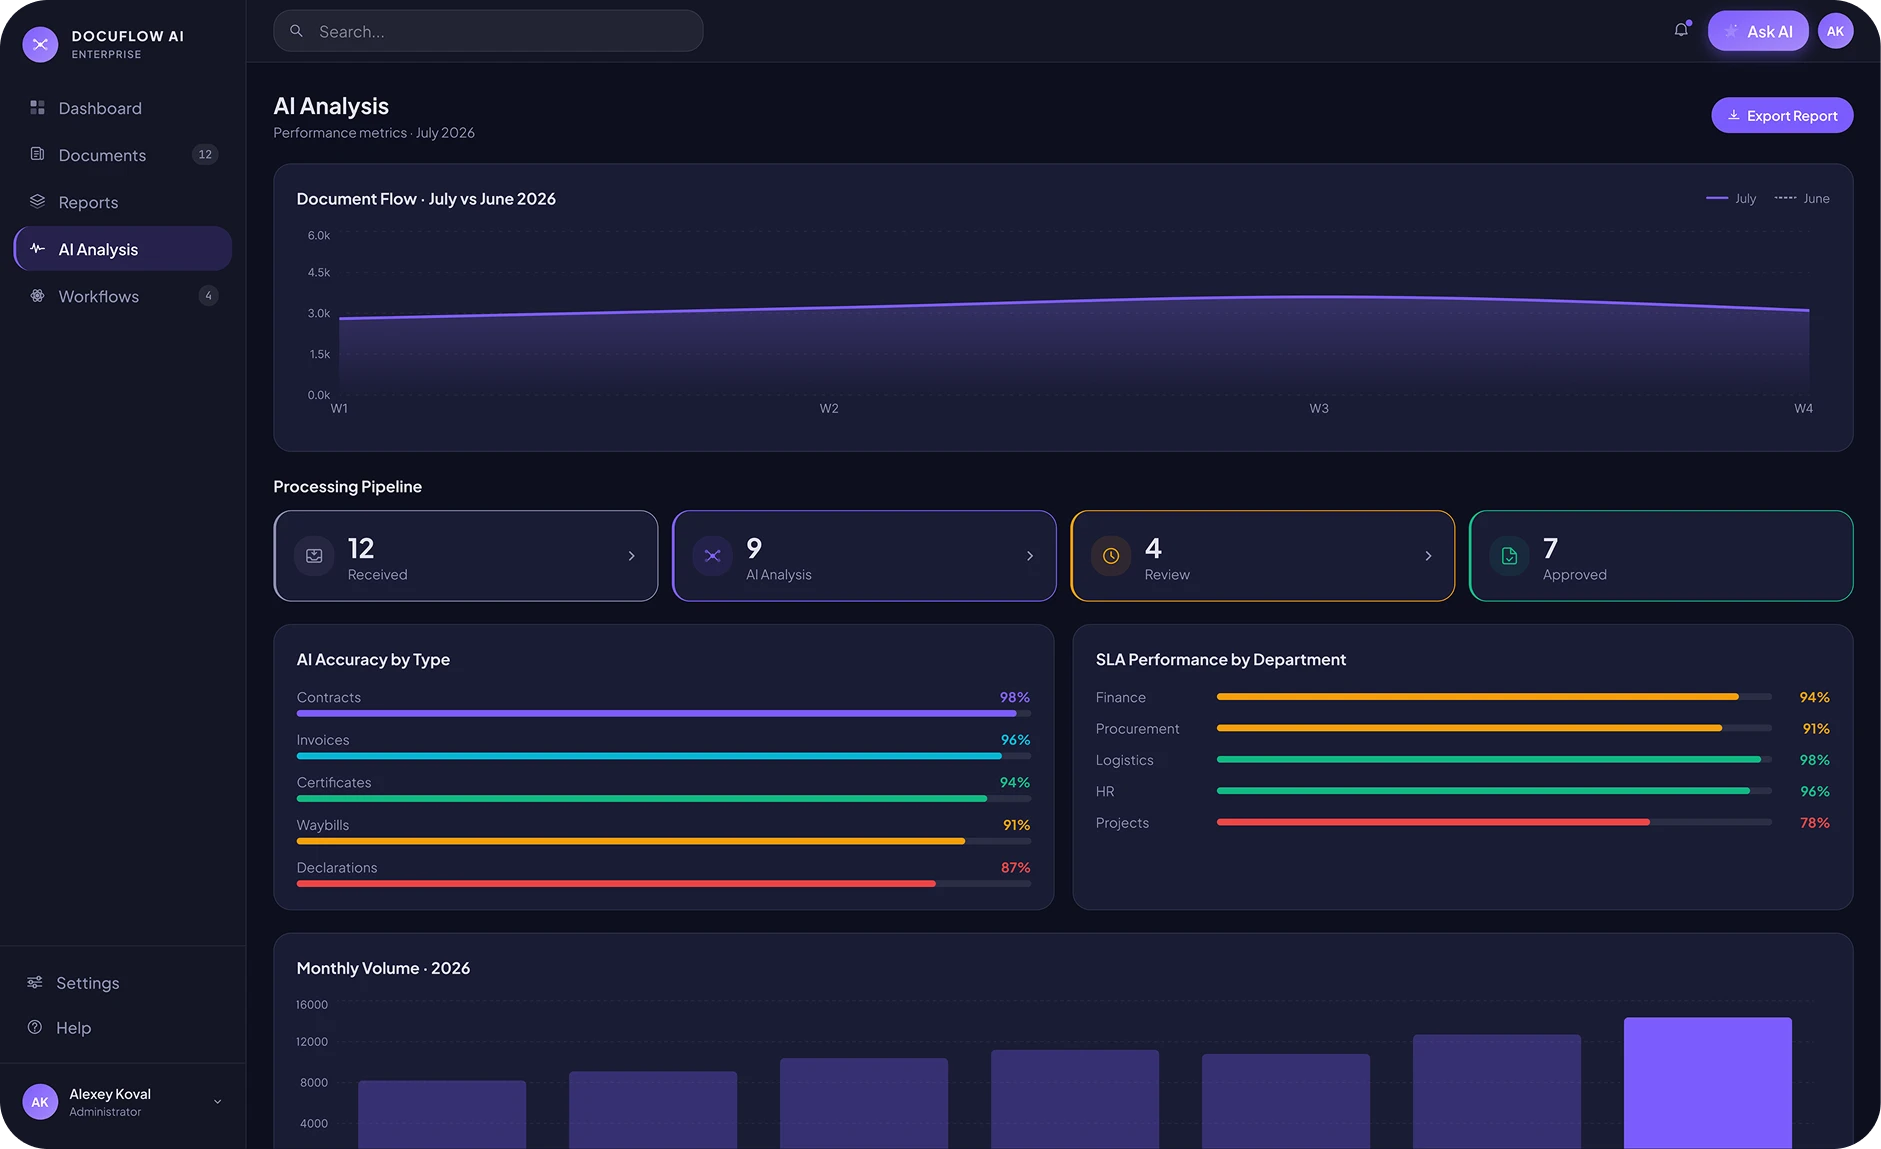Image resolution: width=1881 pixels, height=1149 pixels.
Task: Click the search magnifier icon
Action: click(296, 31)
